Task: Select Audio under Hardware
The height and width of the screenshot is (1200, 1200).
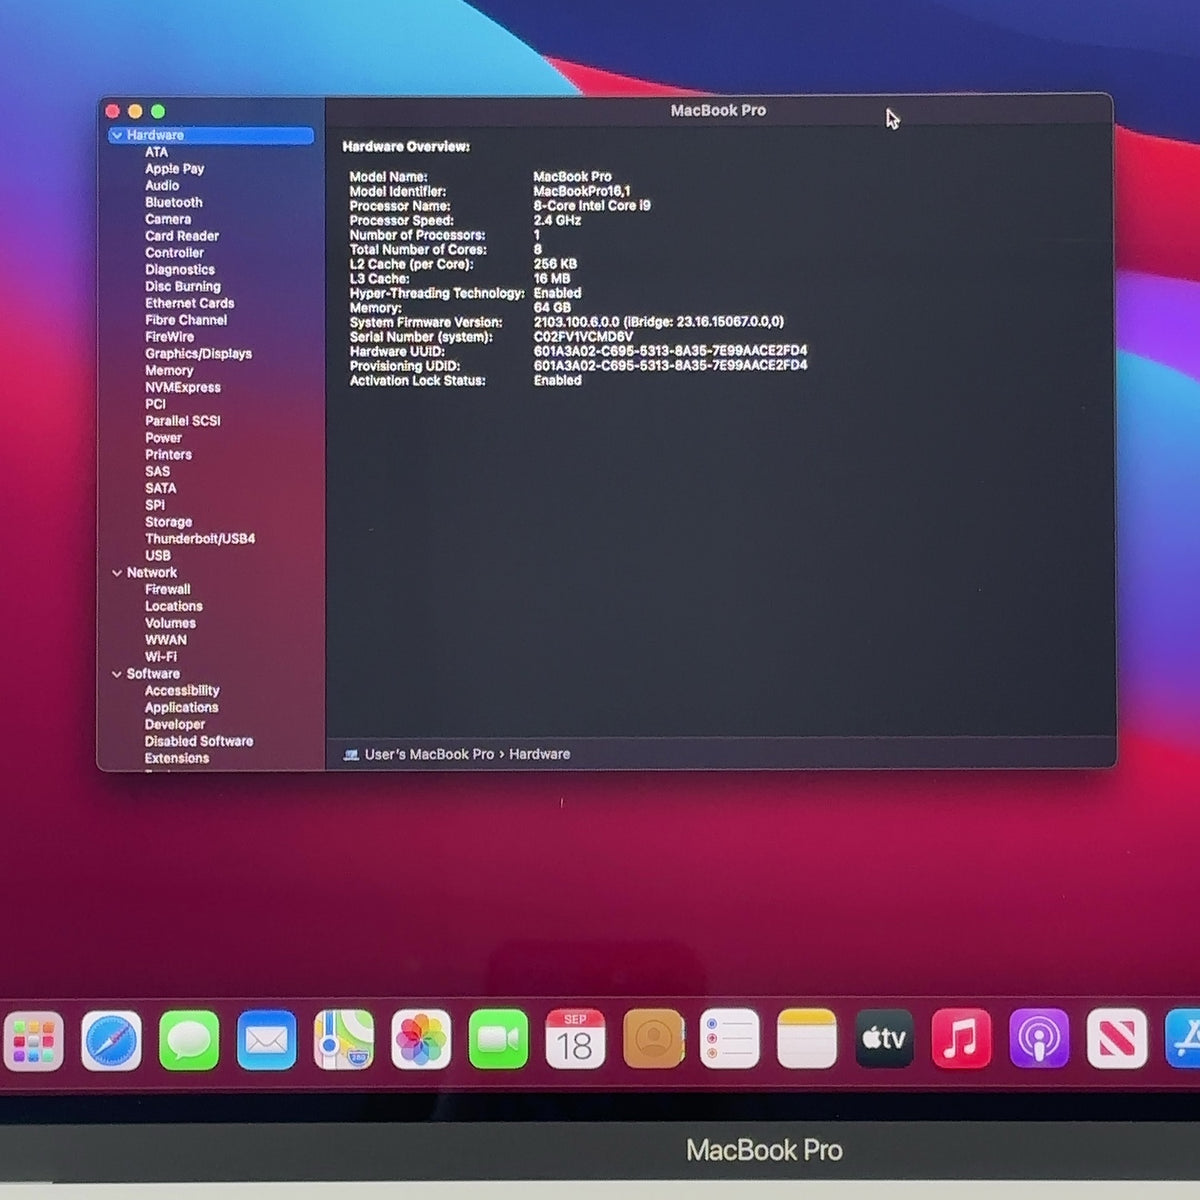Action: point(162,185)
